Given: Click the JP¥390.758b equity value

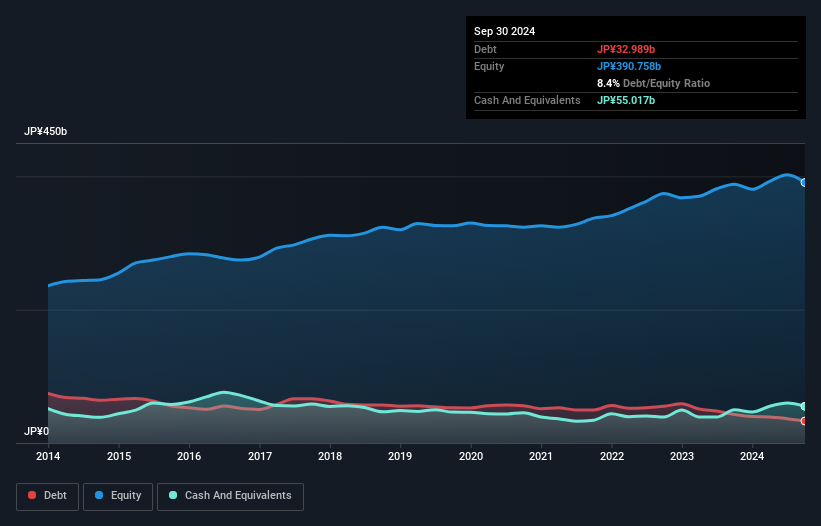Looking at the screenshot, I should (629, 66).
